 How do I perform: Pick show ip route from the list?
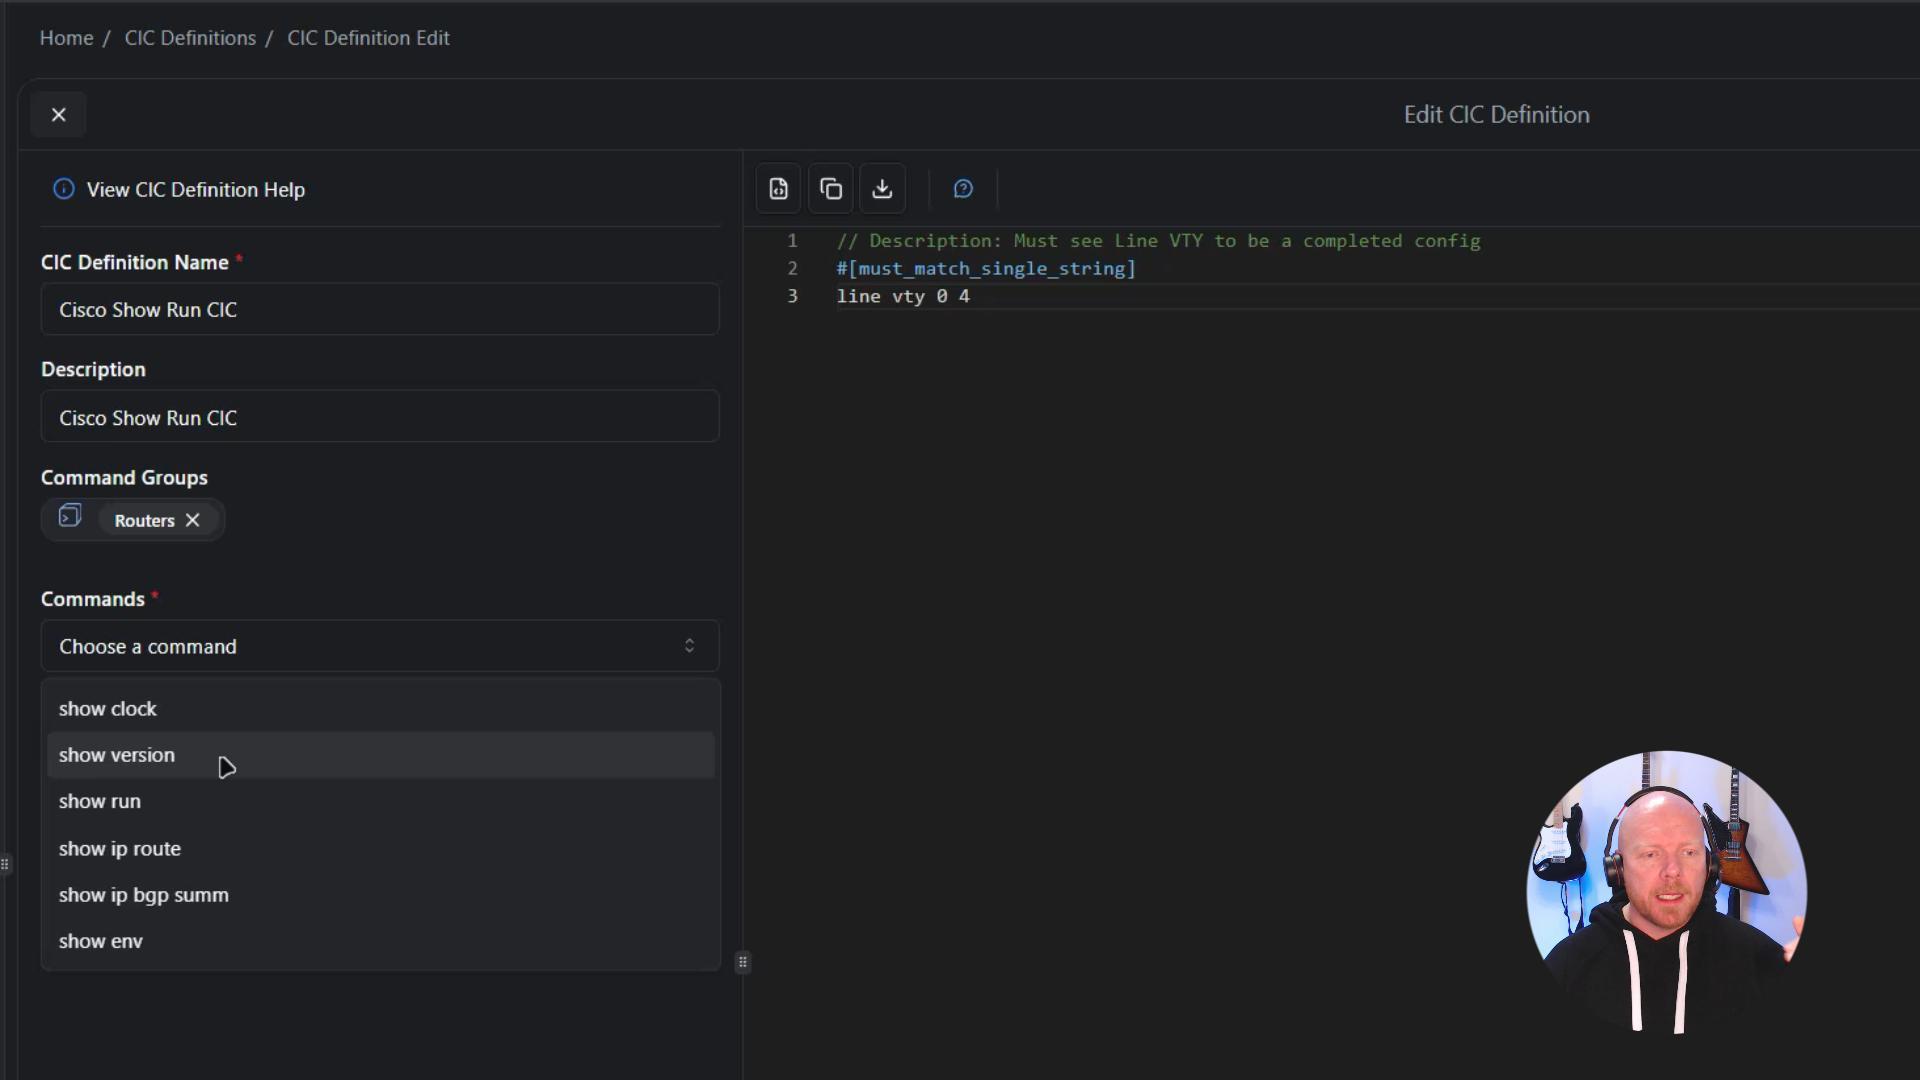120,849
